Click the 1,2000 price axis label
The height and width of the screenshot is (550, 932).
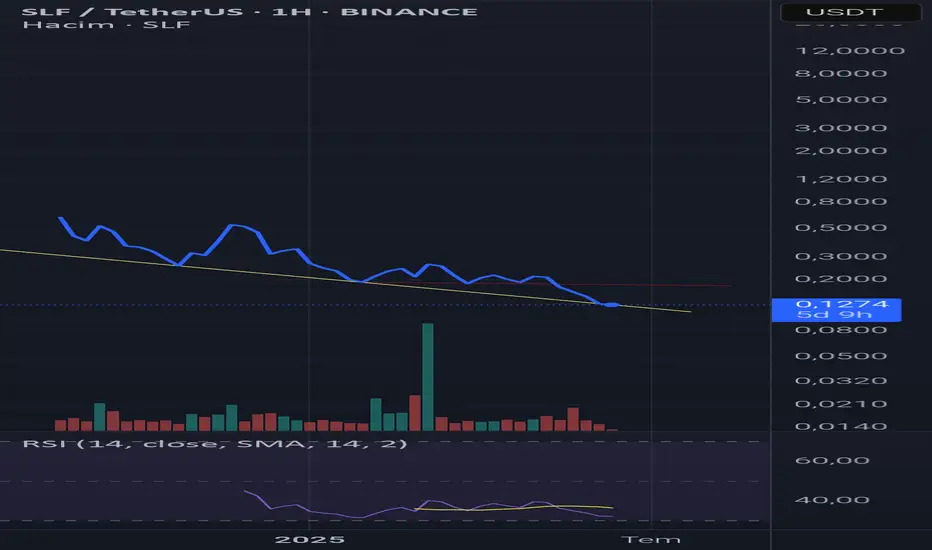click(x=841, y=179)
